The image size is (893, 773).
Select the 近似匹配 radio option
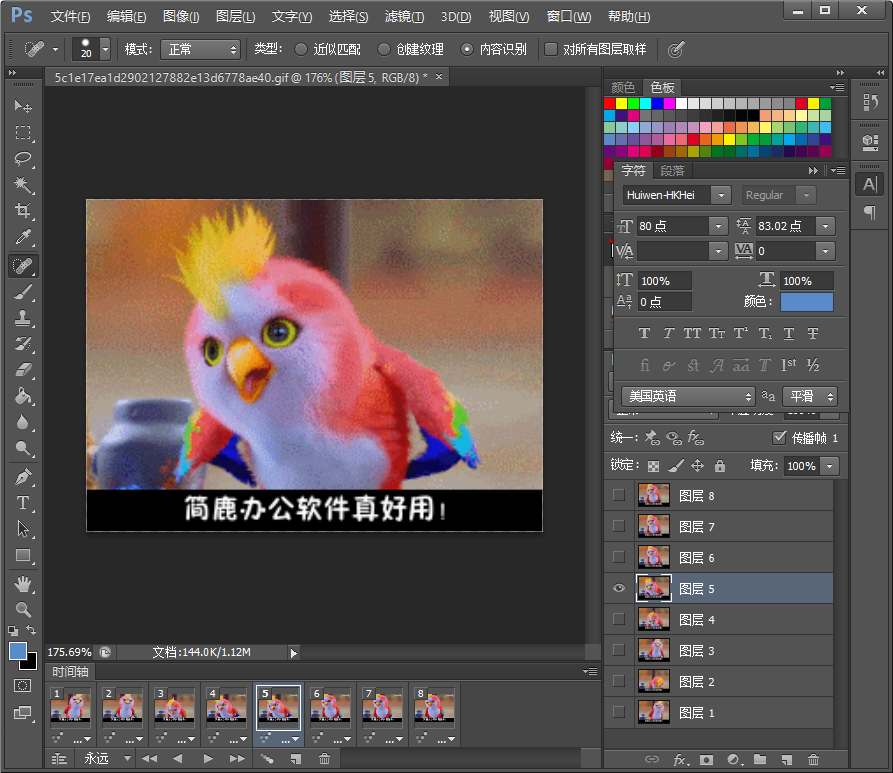(302, 49)
